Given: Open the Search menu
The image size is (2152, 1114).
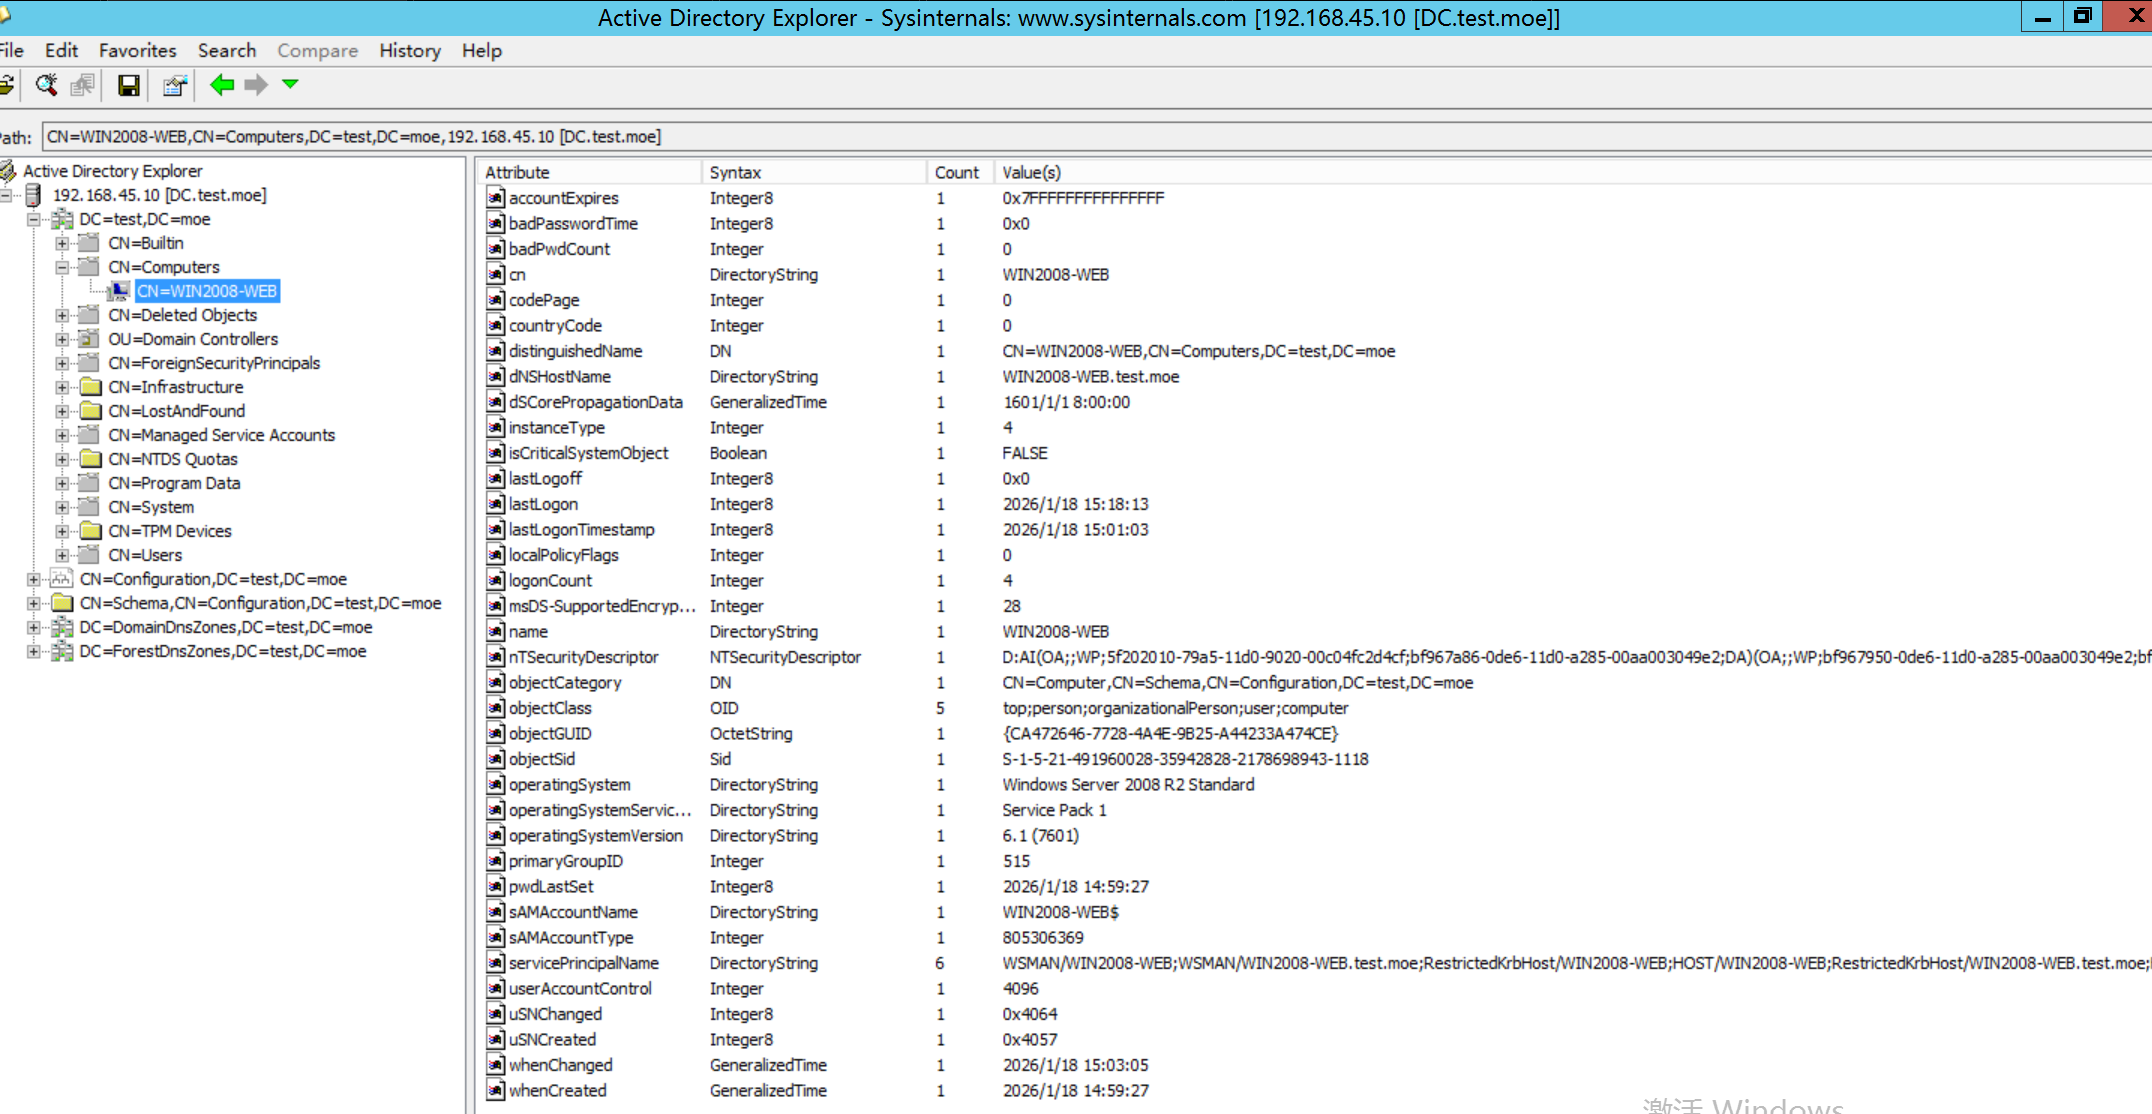Looking at the screenshot, I should tap(226, 50).
